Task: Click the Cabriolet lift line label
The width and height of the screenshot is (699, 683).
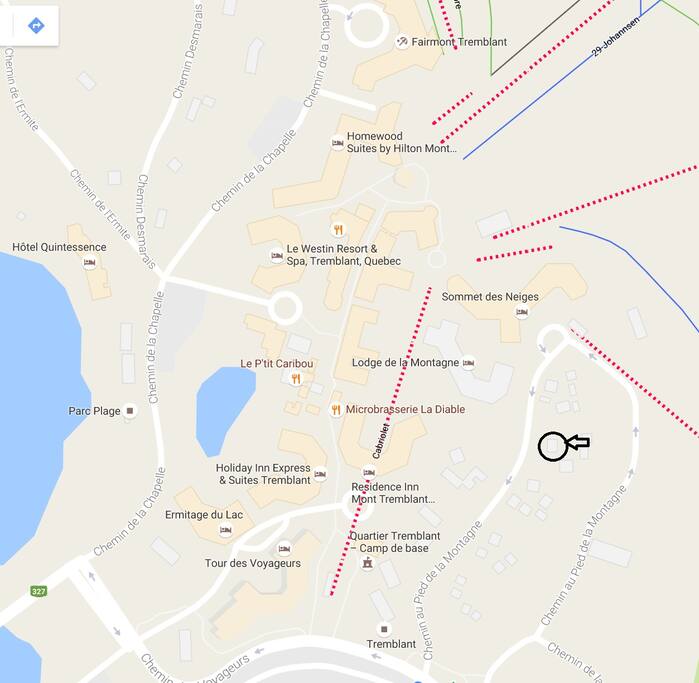Action: coord(382,441)
